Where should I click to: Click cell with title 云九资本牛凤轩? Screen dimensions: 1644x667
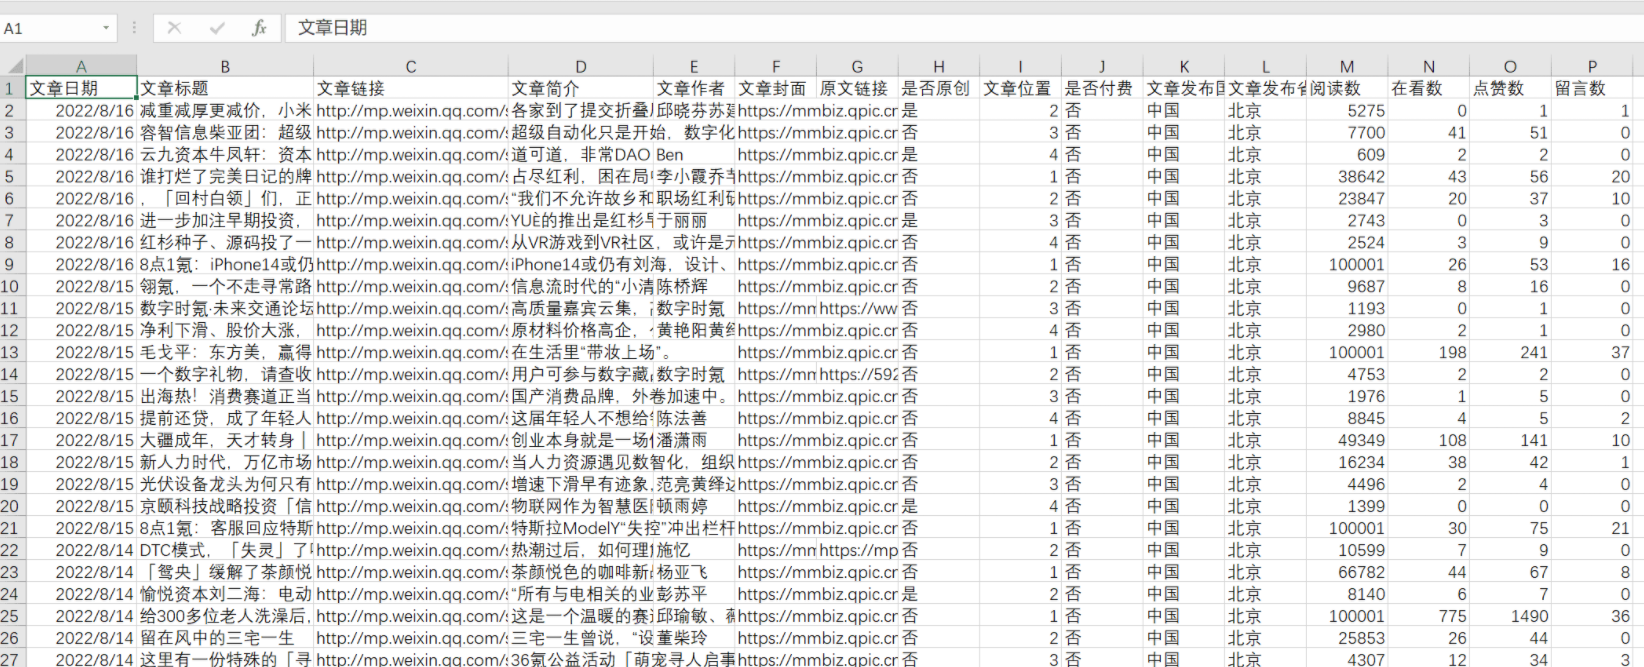pyautogui.click(x=225, y=154)
